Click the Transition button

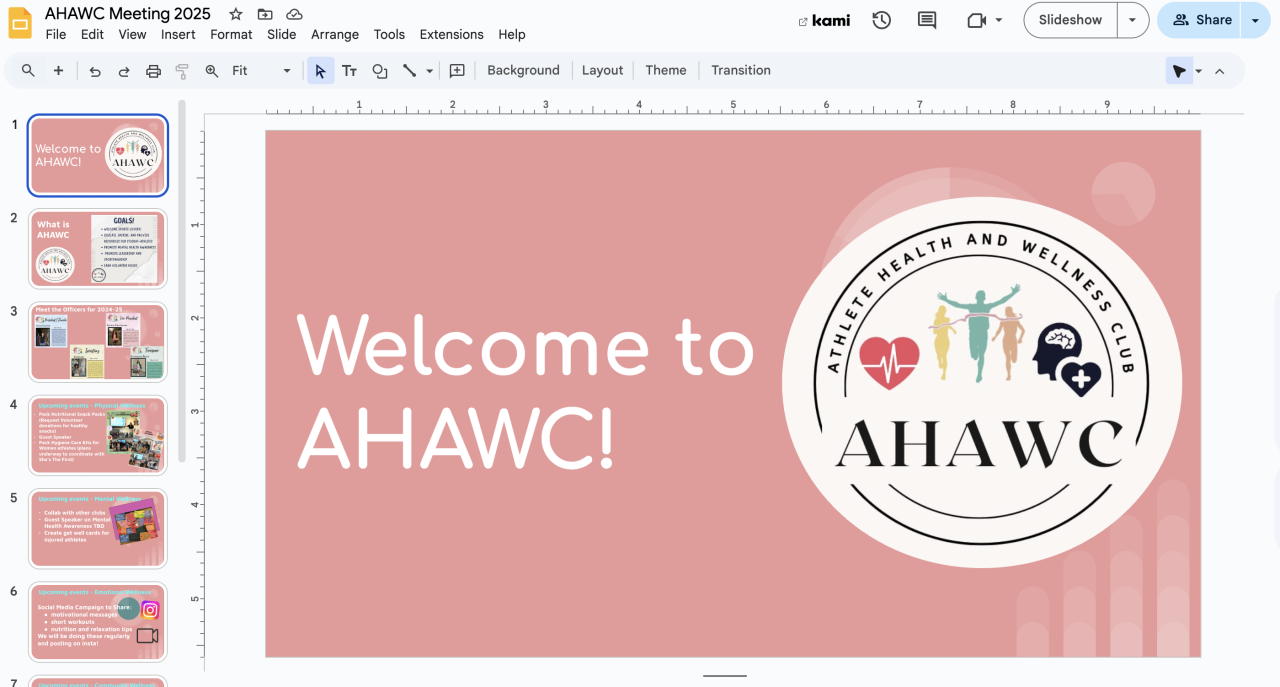coord(741,70)
